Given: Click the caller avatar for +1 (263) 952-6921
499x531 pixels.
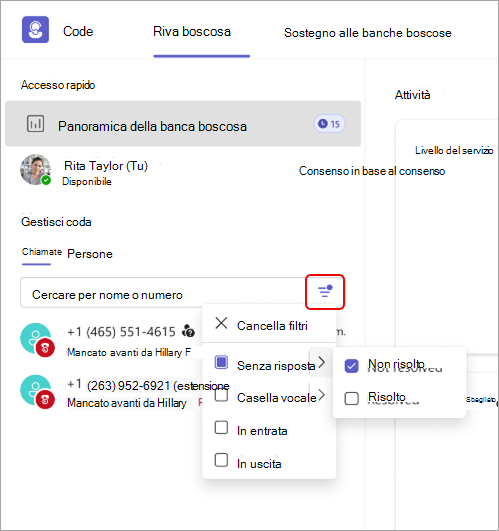Looking at the screenshot, I should coord(37,391).
